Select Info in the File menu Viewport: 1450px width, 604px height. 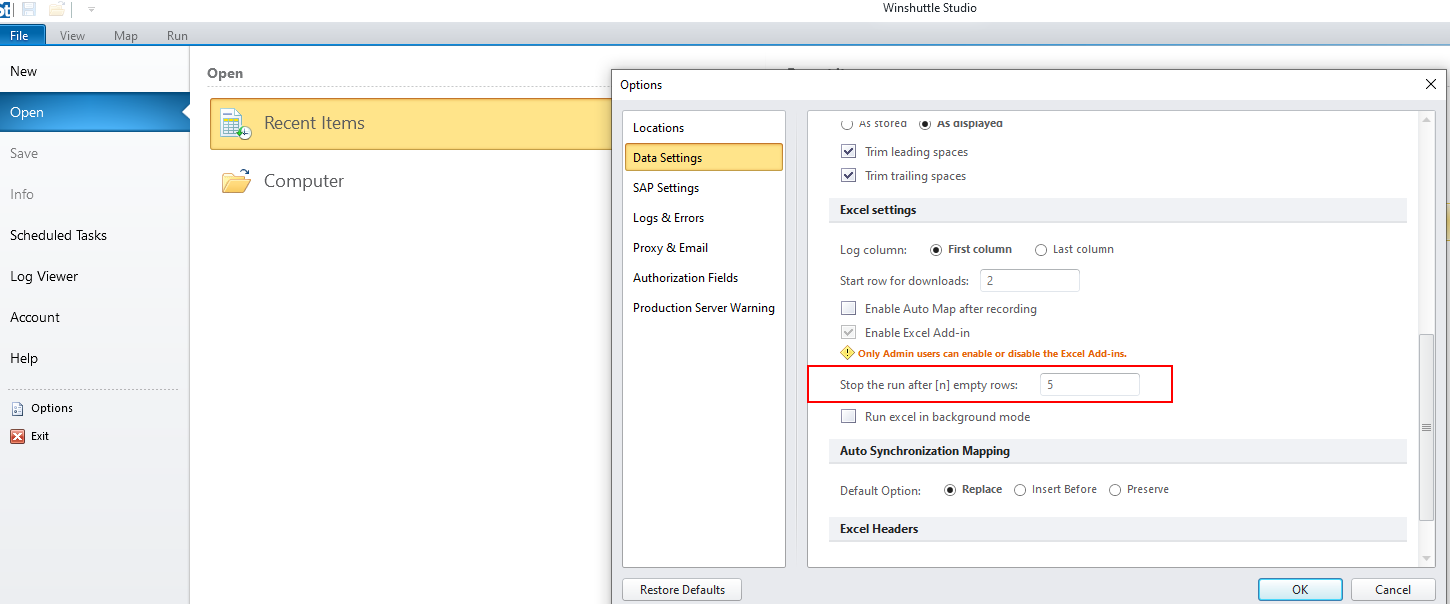point(94,194)
